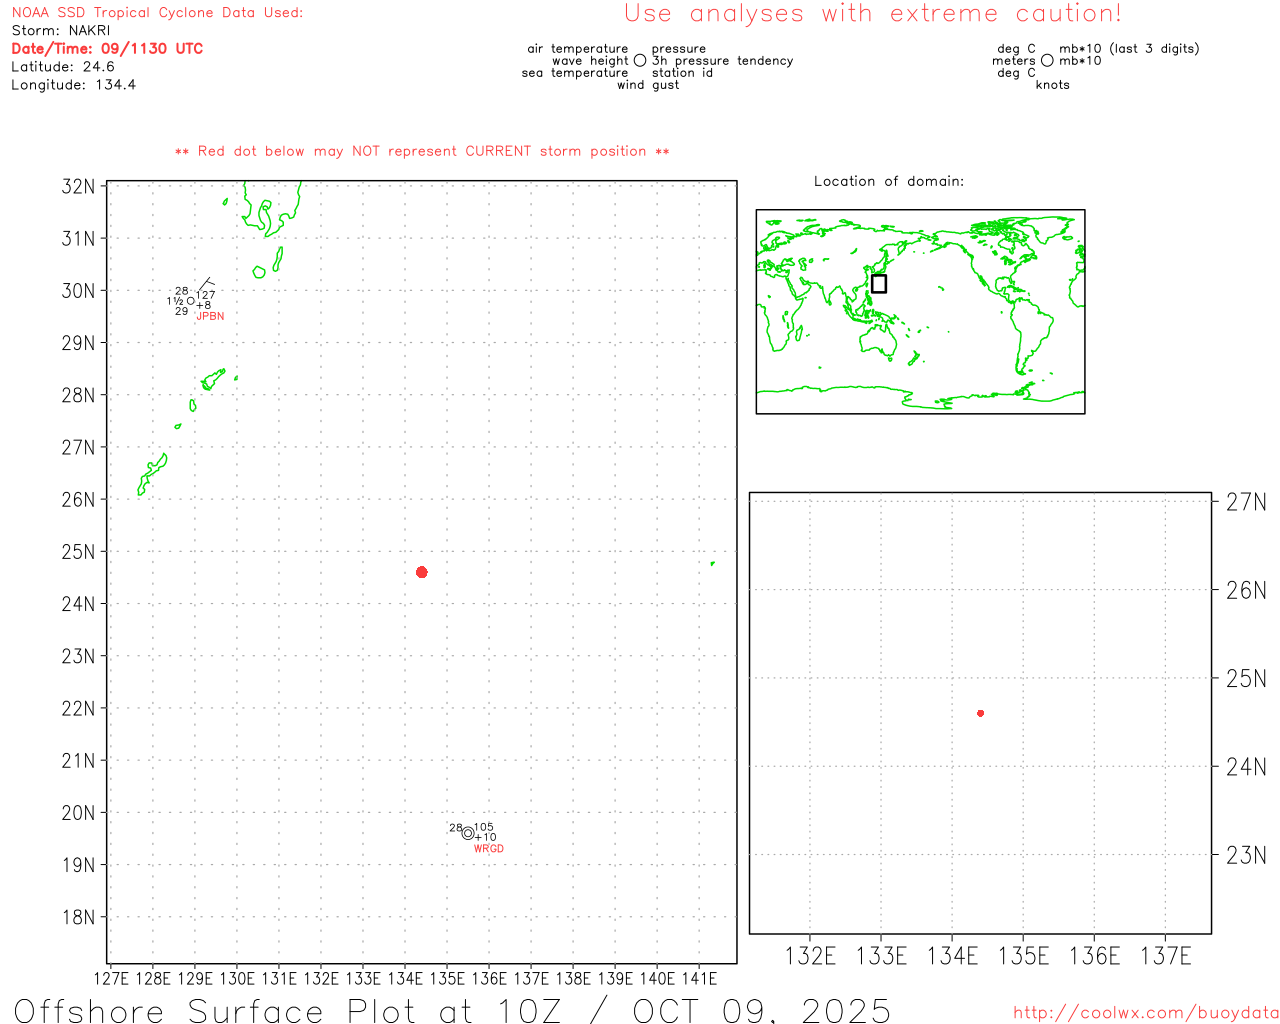Click the black domain box on world map
This screenshot has width=1280, height=1024.
[x=879, y=284]
